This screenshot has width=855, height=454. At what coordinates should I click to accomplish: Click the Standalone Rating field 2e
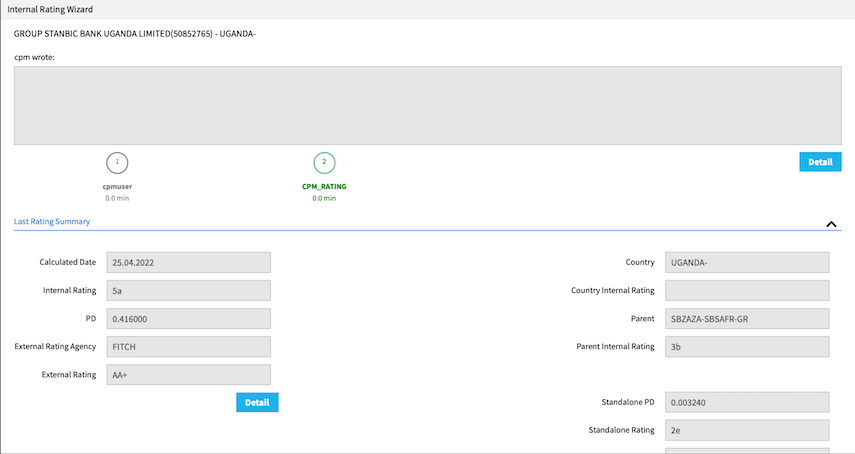coord(747,430)
